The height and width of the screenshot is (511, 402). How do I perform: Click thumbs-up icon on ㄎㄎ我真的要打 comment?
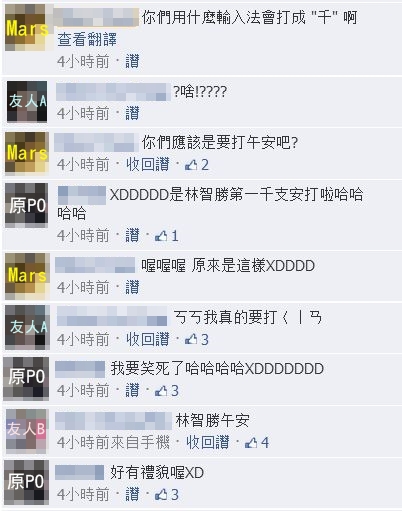click(191, 339)
